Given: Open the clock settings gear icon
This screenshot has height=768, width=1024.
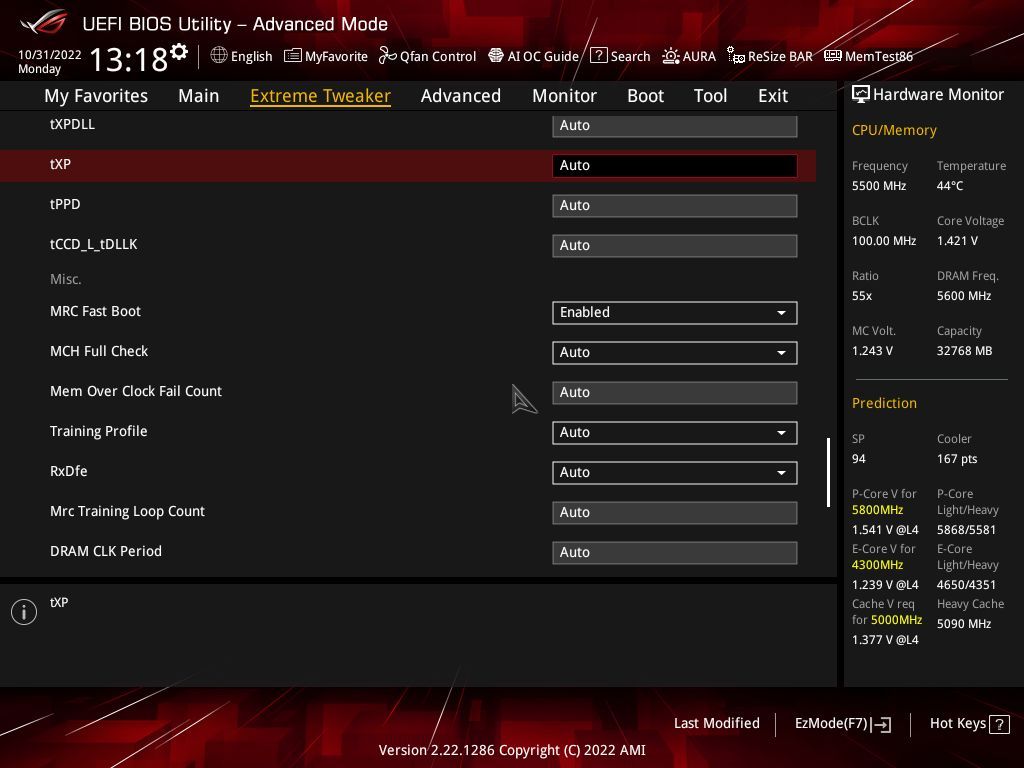Looking at the screenshot, I should tap(179, 52).
